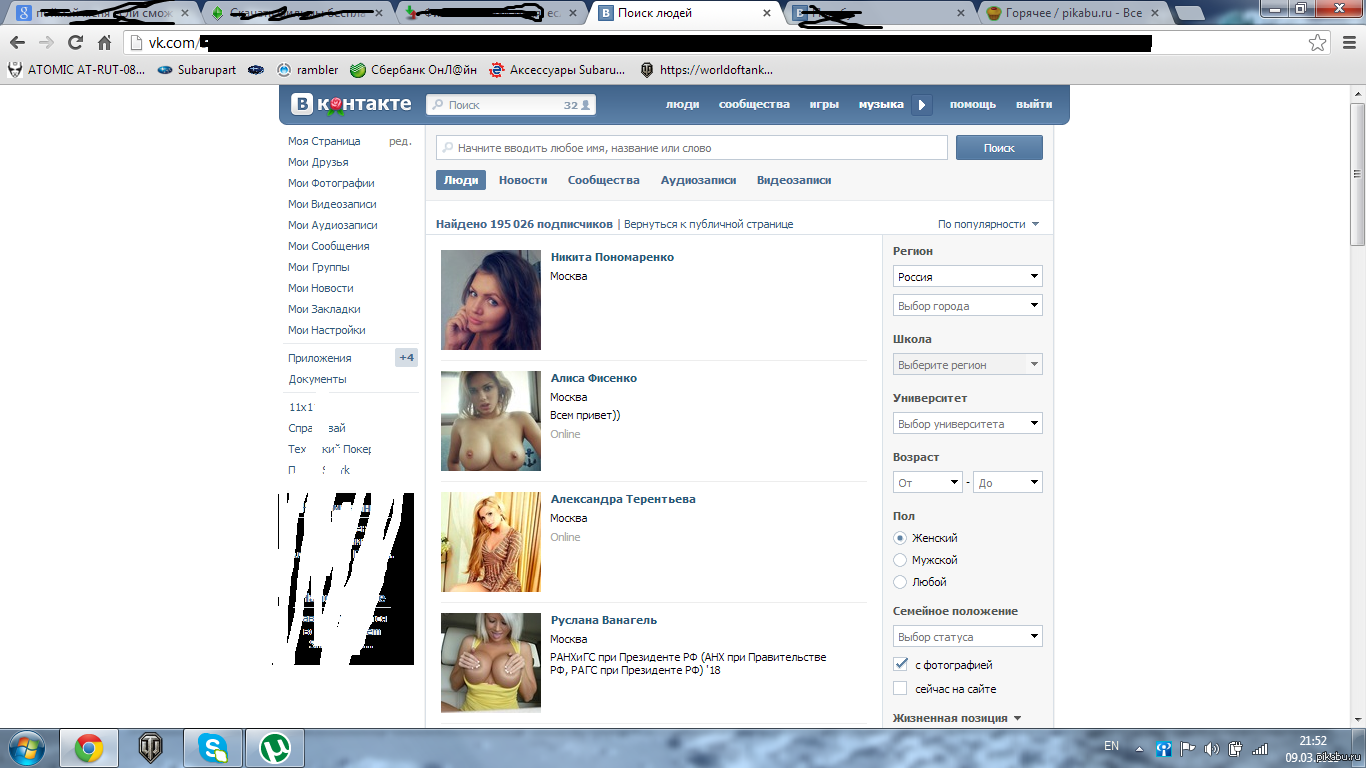1366x768 pixels.
Task: Open the age До dropdown
Action: [1008, 482]
